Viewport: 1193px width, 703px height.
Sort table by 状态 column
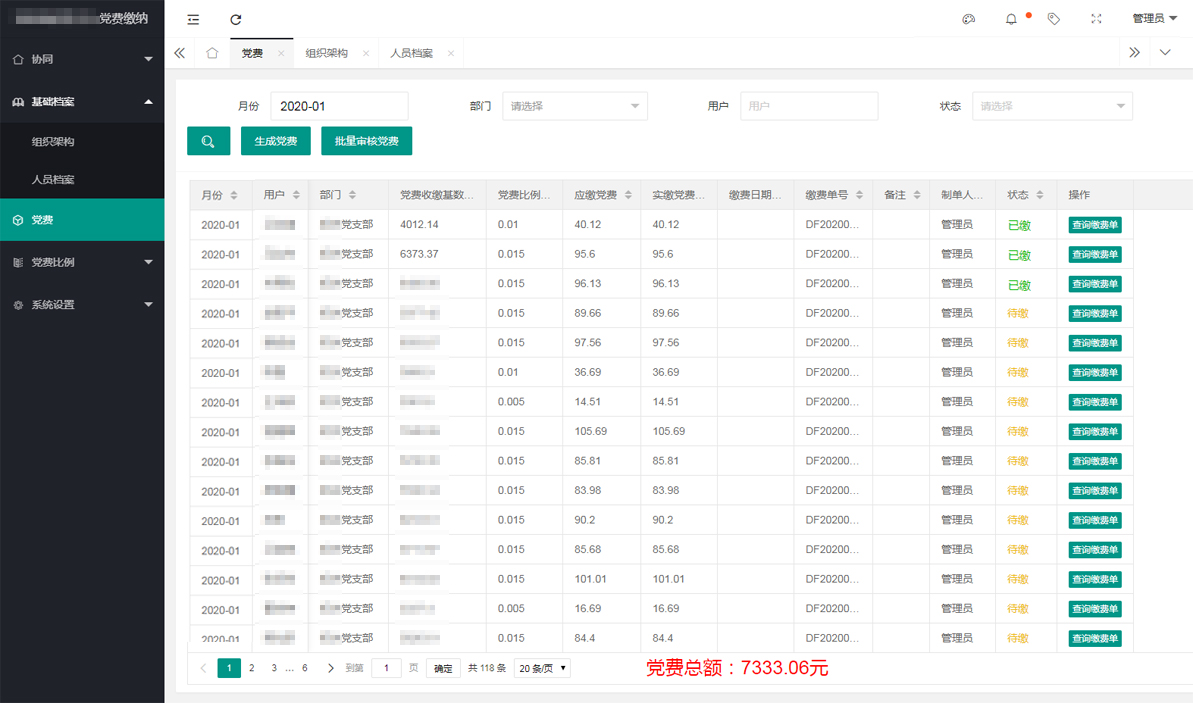coord(1040,196)
